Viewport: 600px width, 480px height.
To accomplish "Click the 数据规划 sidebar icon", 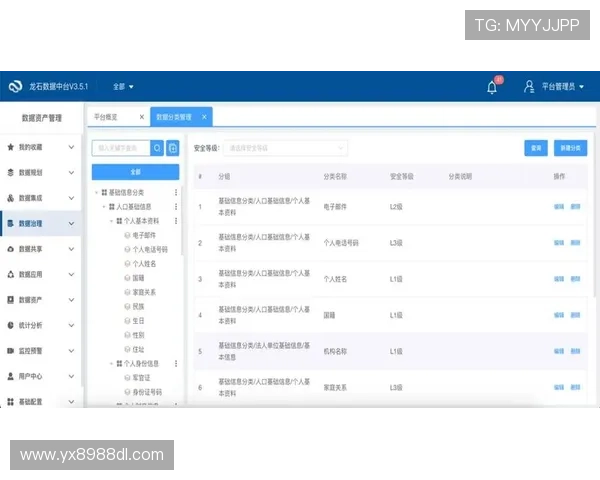I will coord(11,173).
